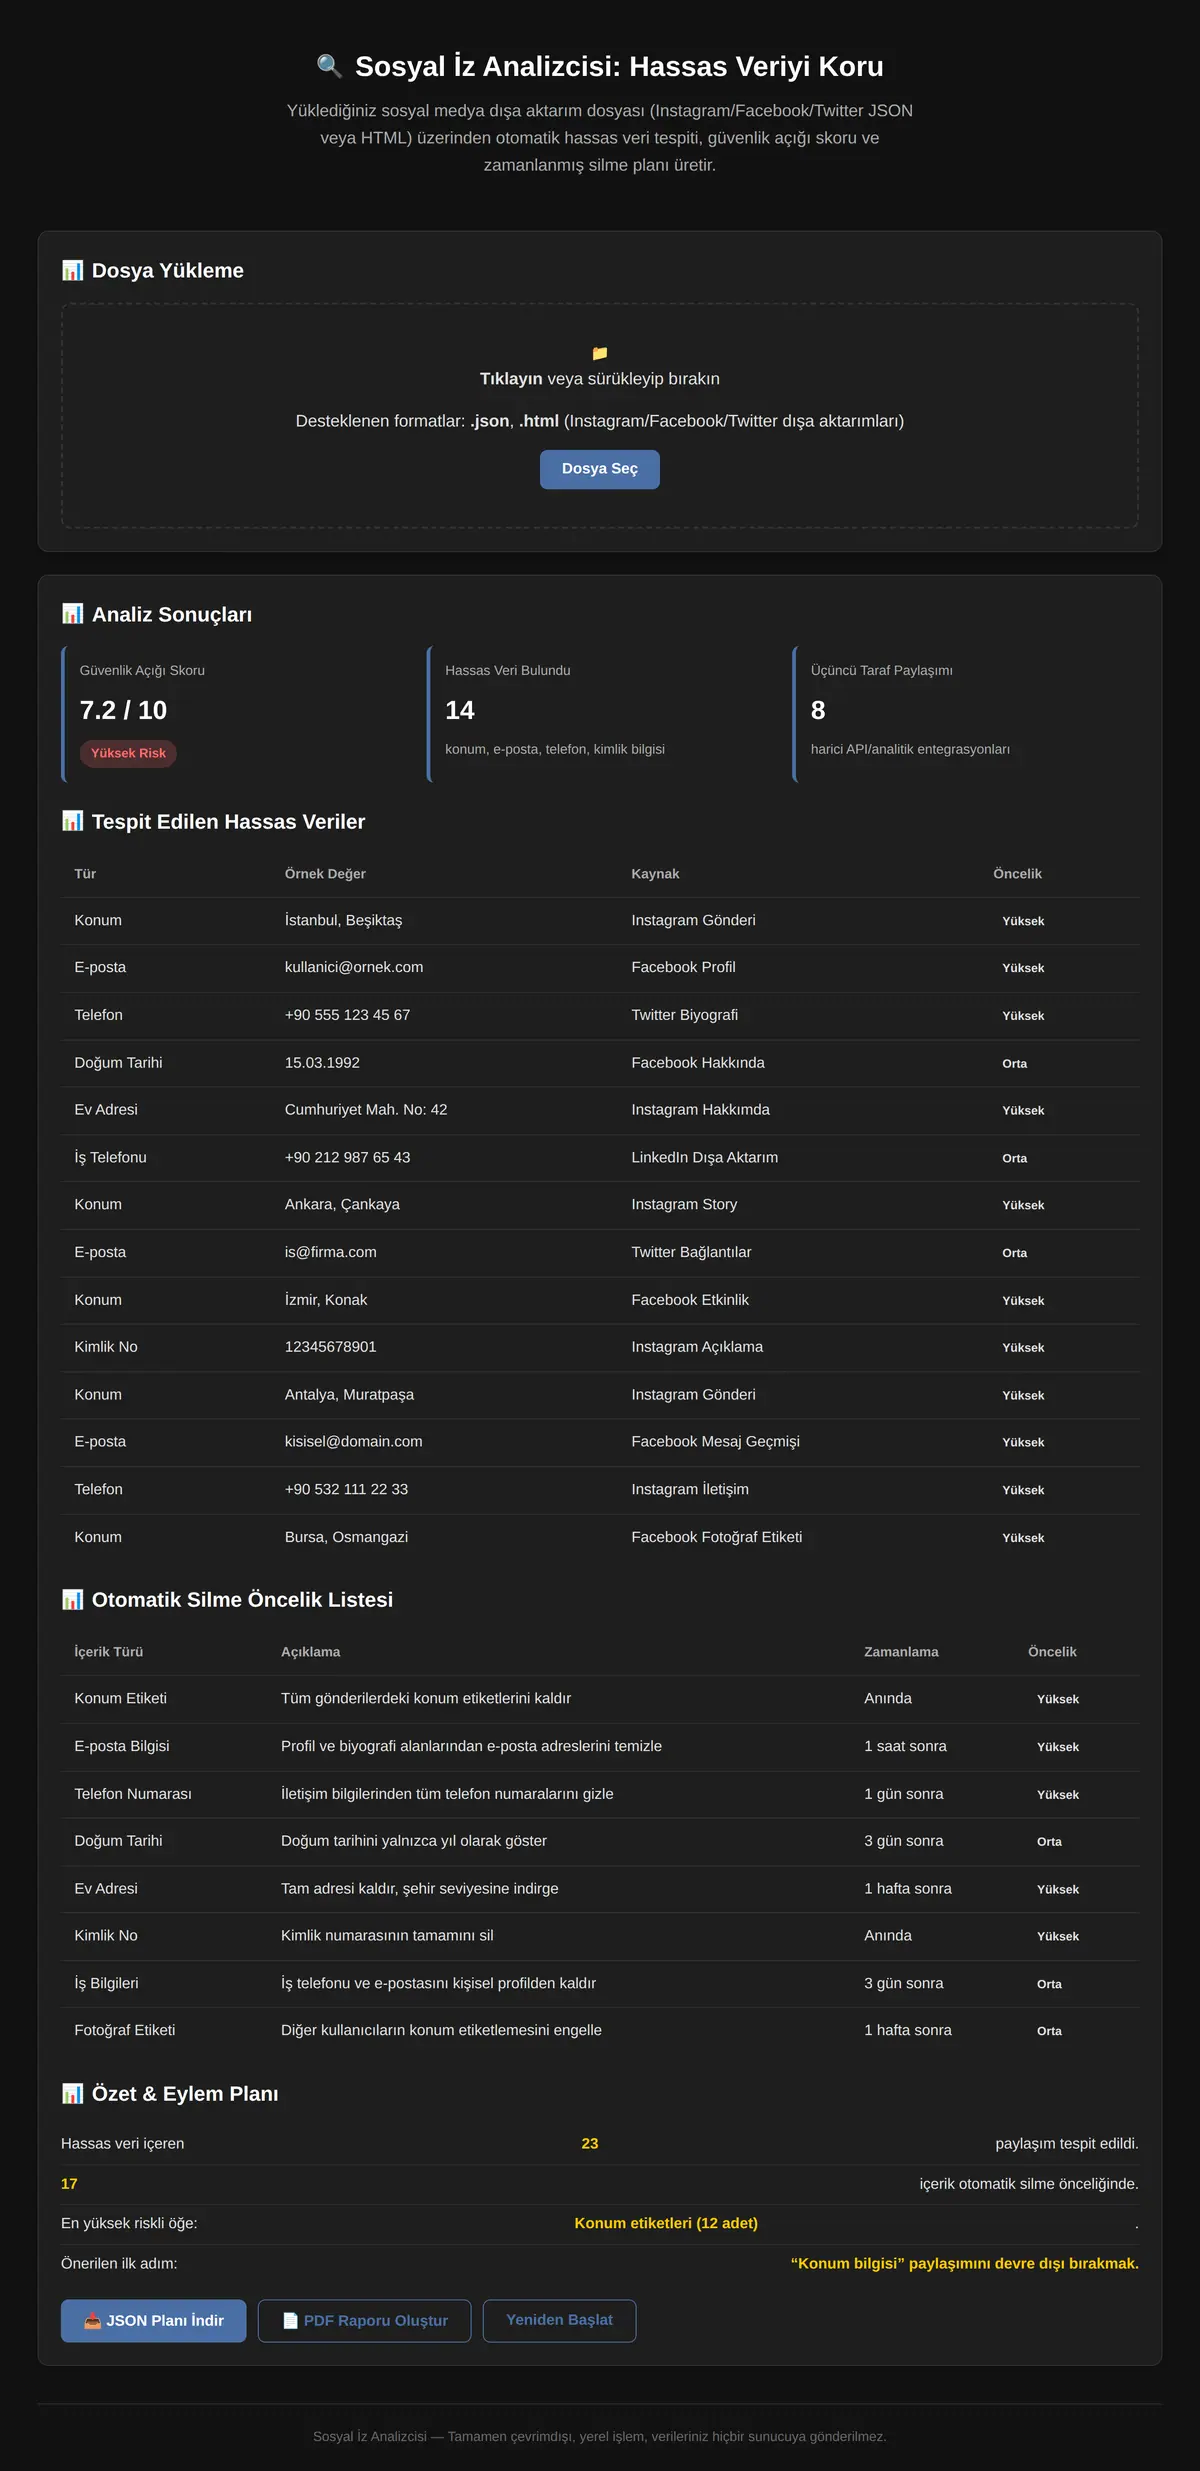
Task: Click the highlighted number 23 in the summary
Action: click(590, 2144)
